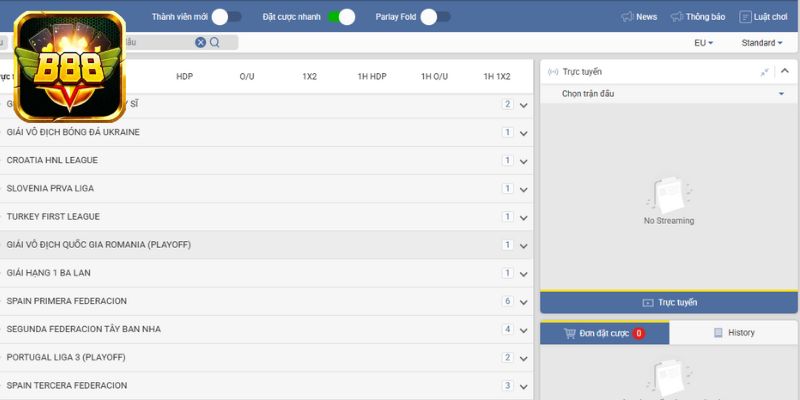Open the Standard view dropdown
Viewport: 800px width, 400px height.
point(761,43)
